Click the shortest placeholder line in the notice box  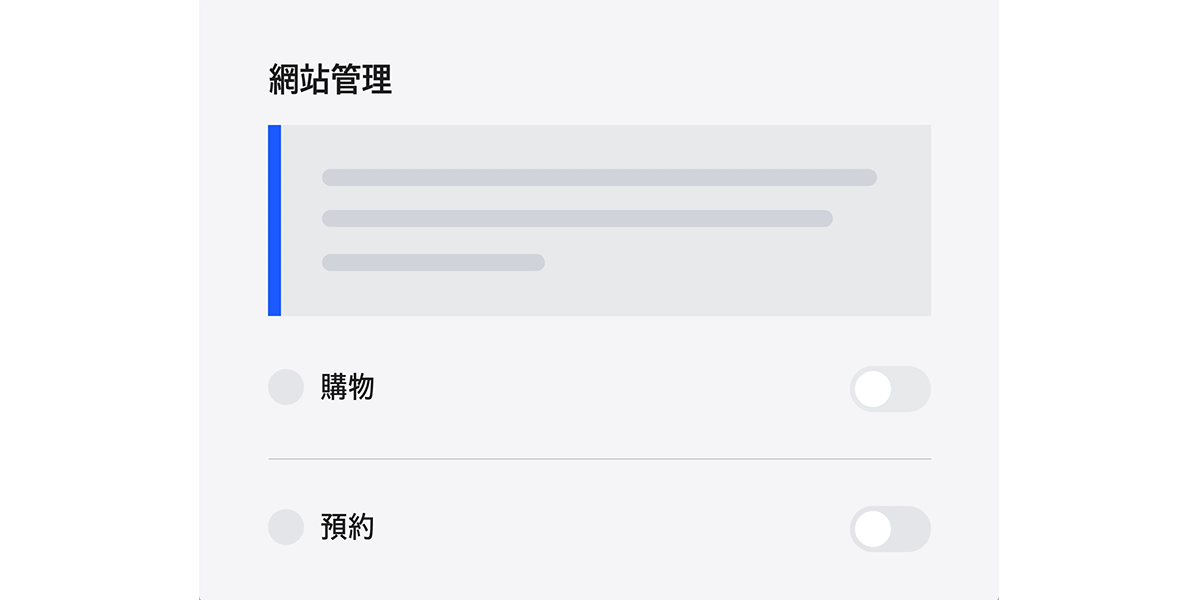433,262
